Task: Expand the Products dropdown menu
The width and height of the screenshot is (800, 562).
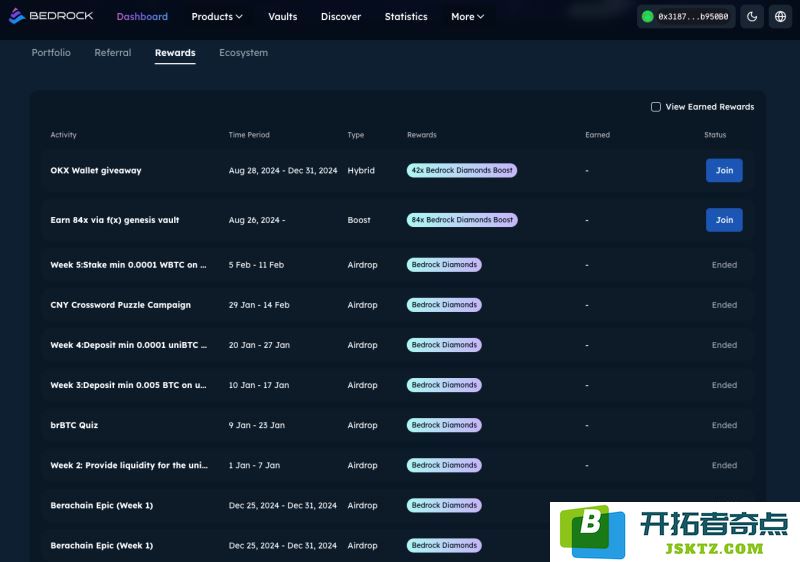Action: tap(217, 16)
